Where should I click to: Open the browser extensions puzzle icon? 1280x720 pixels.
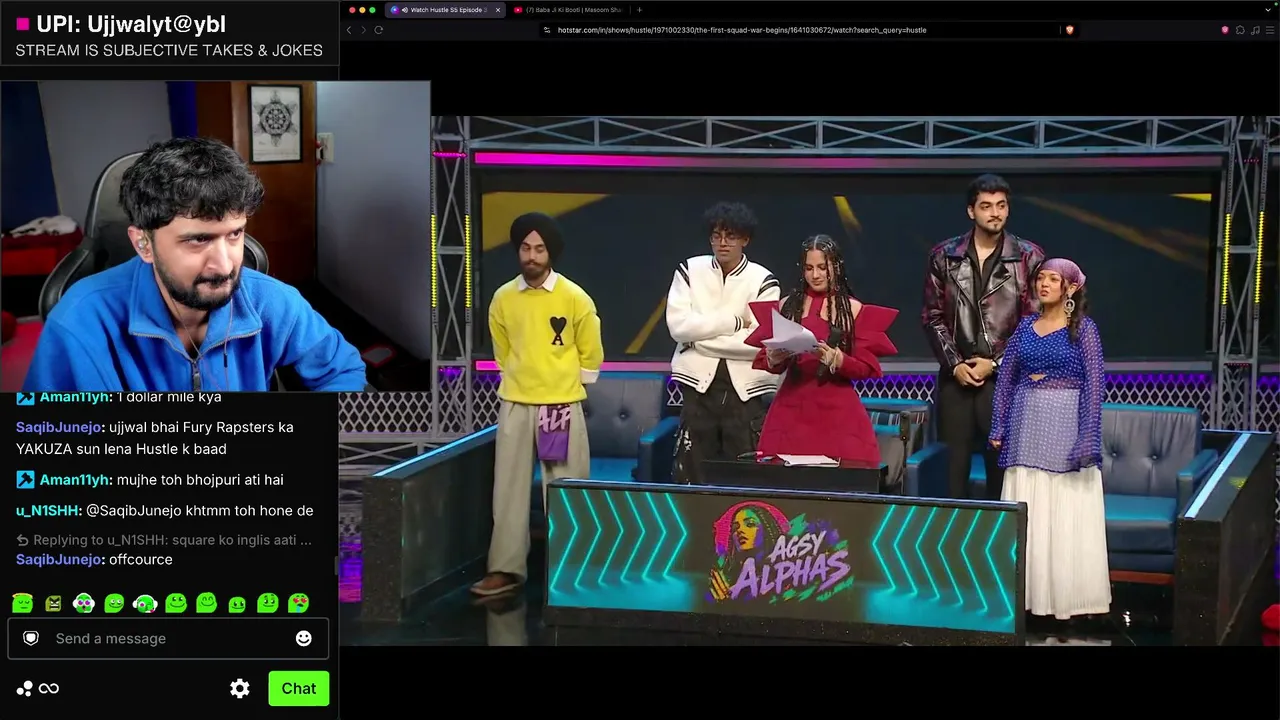[1240, 30]
